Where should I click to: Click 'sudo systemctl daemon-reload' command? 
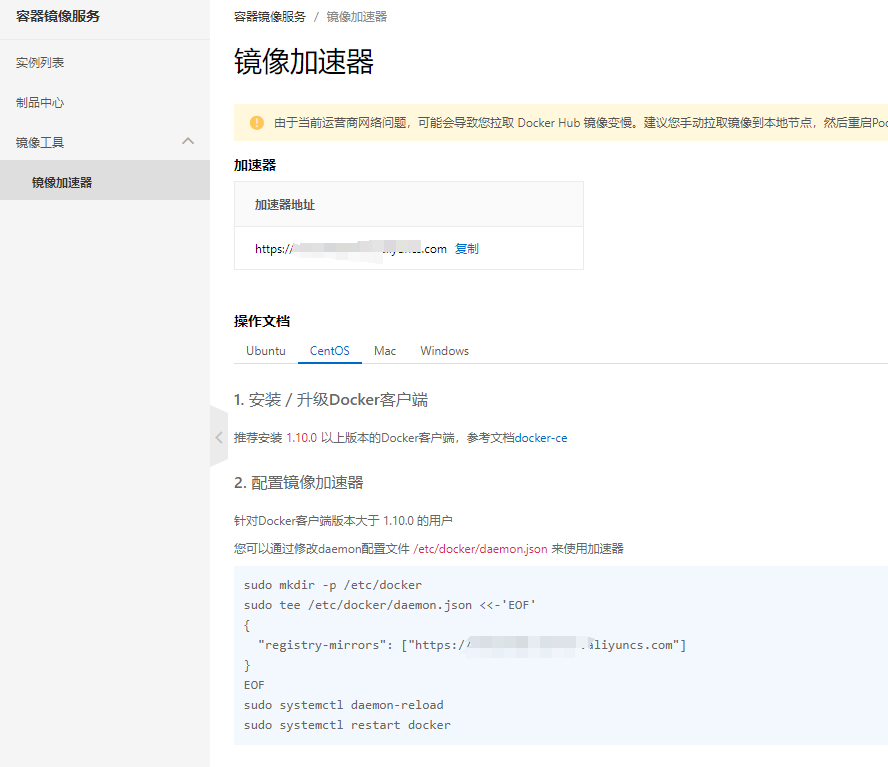tap(344, 705)
